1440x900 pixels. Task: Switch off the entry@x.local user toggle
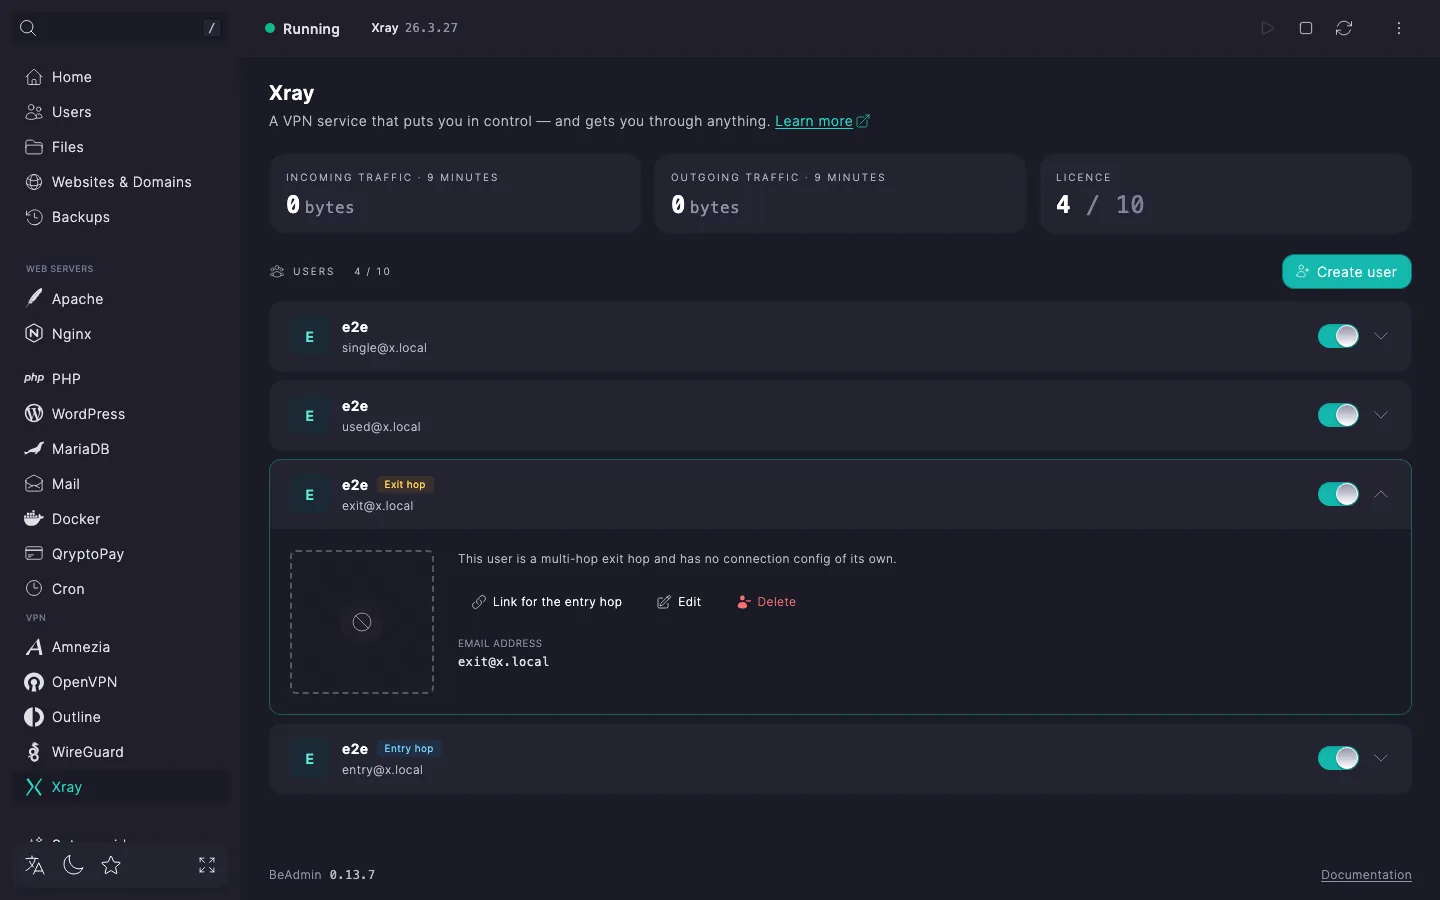tap(1338, 758)
